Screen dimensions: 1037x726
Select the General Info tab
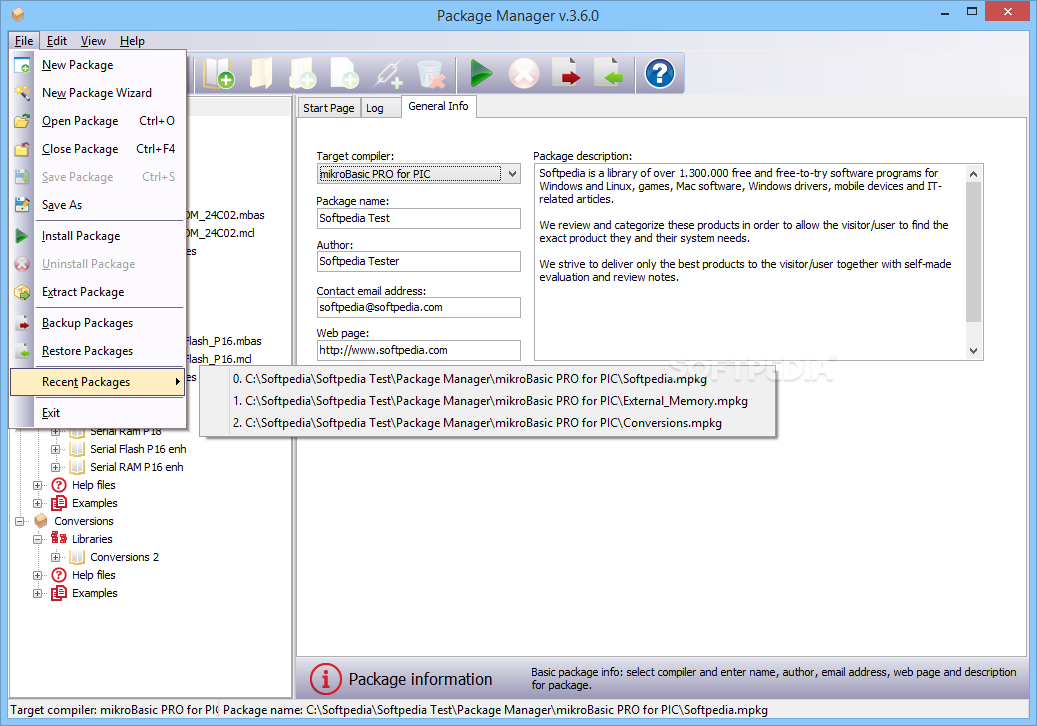pyautogui.click(x=438, y=106)
